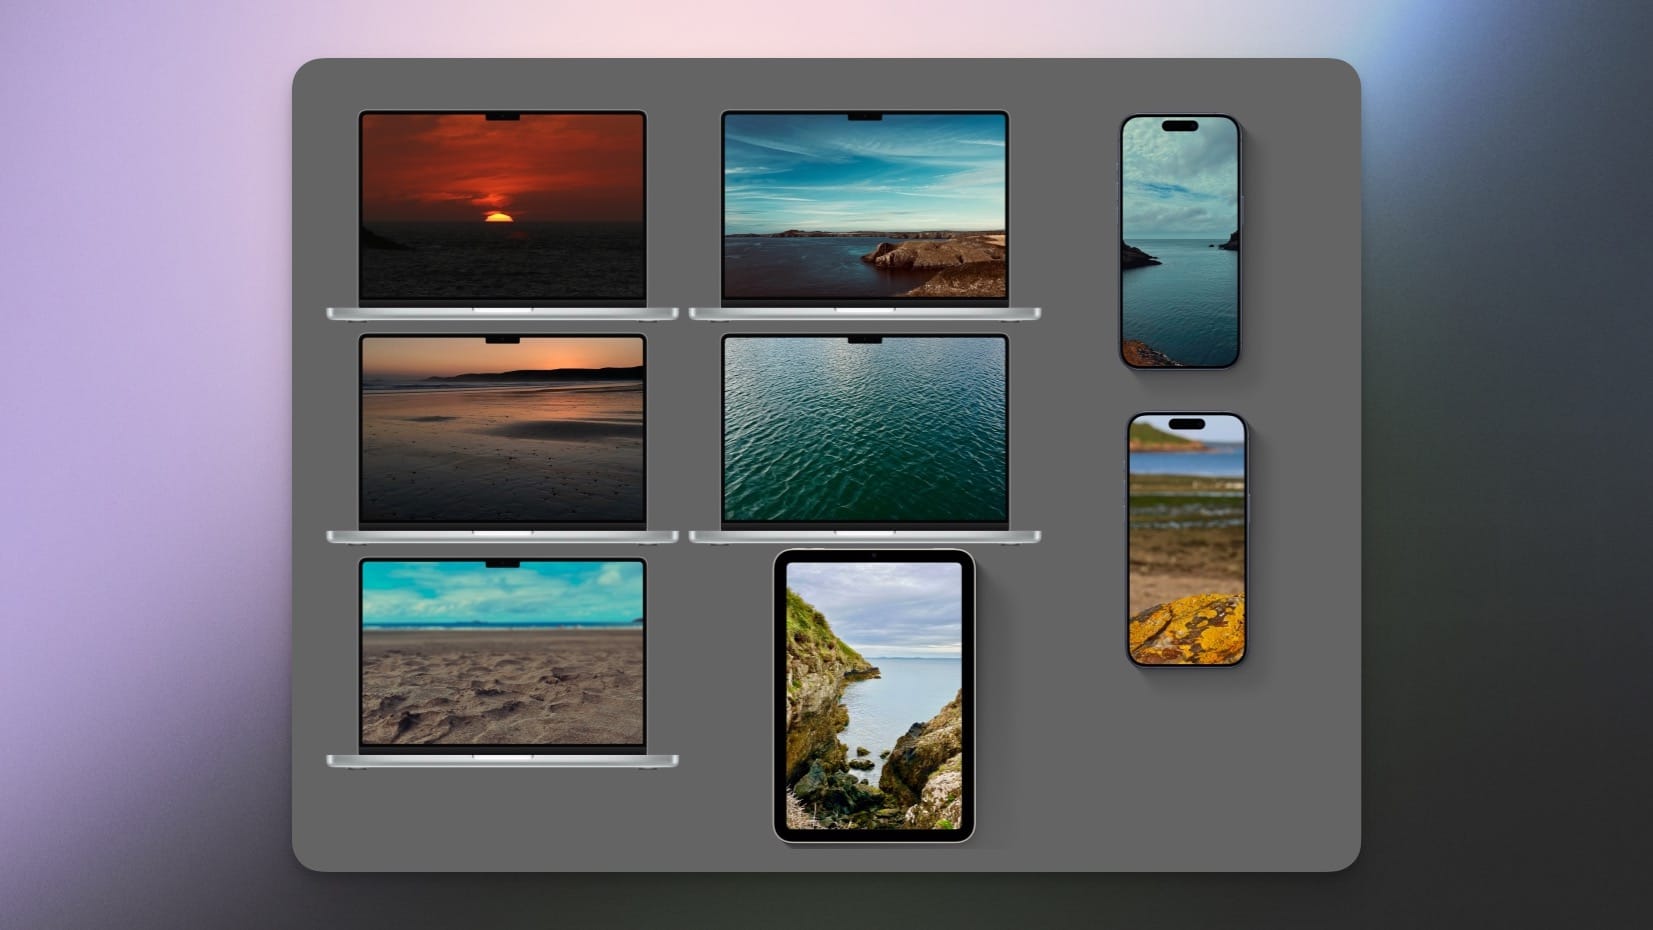Click the notch on the sunset MacBook
The image size is (1653, 930).
tap(502, 117)
